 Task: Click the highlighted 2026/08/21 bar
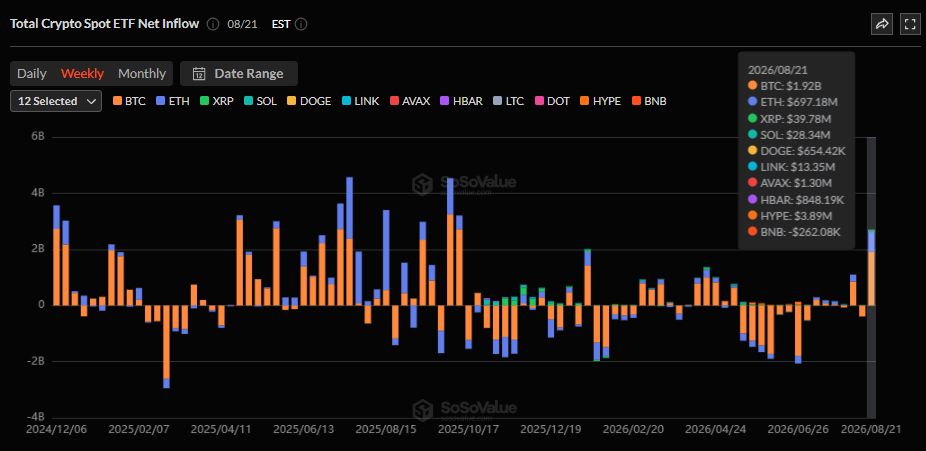tap(871, 267)
